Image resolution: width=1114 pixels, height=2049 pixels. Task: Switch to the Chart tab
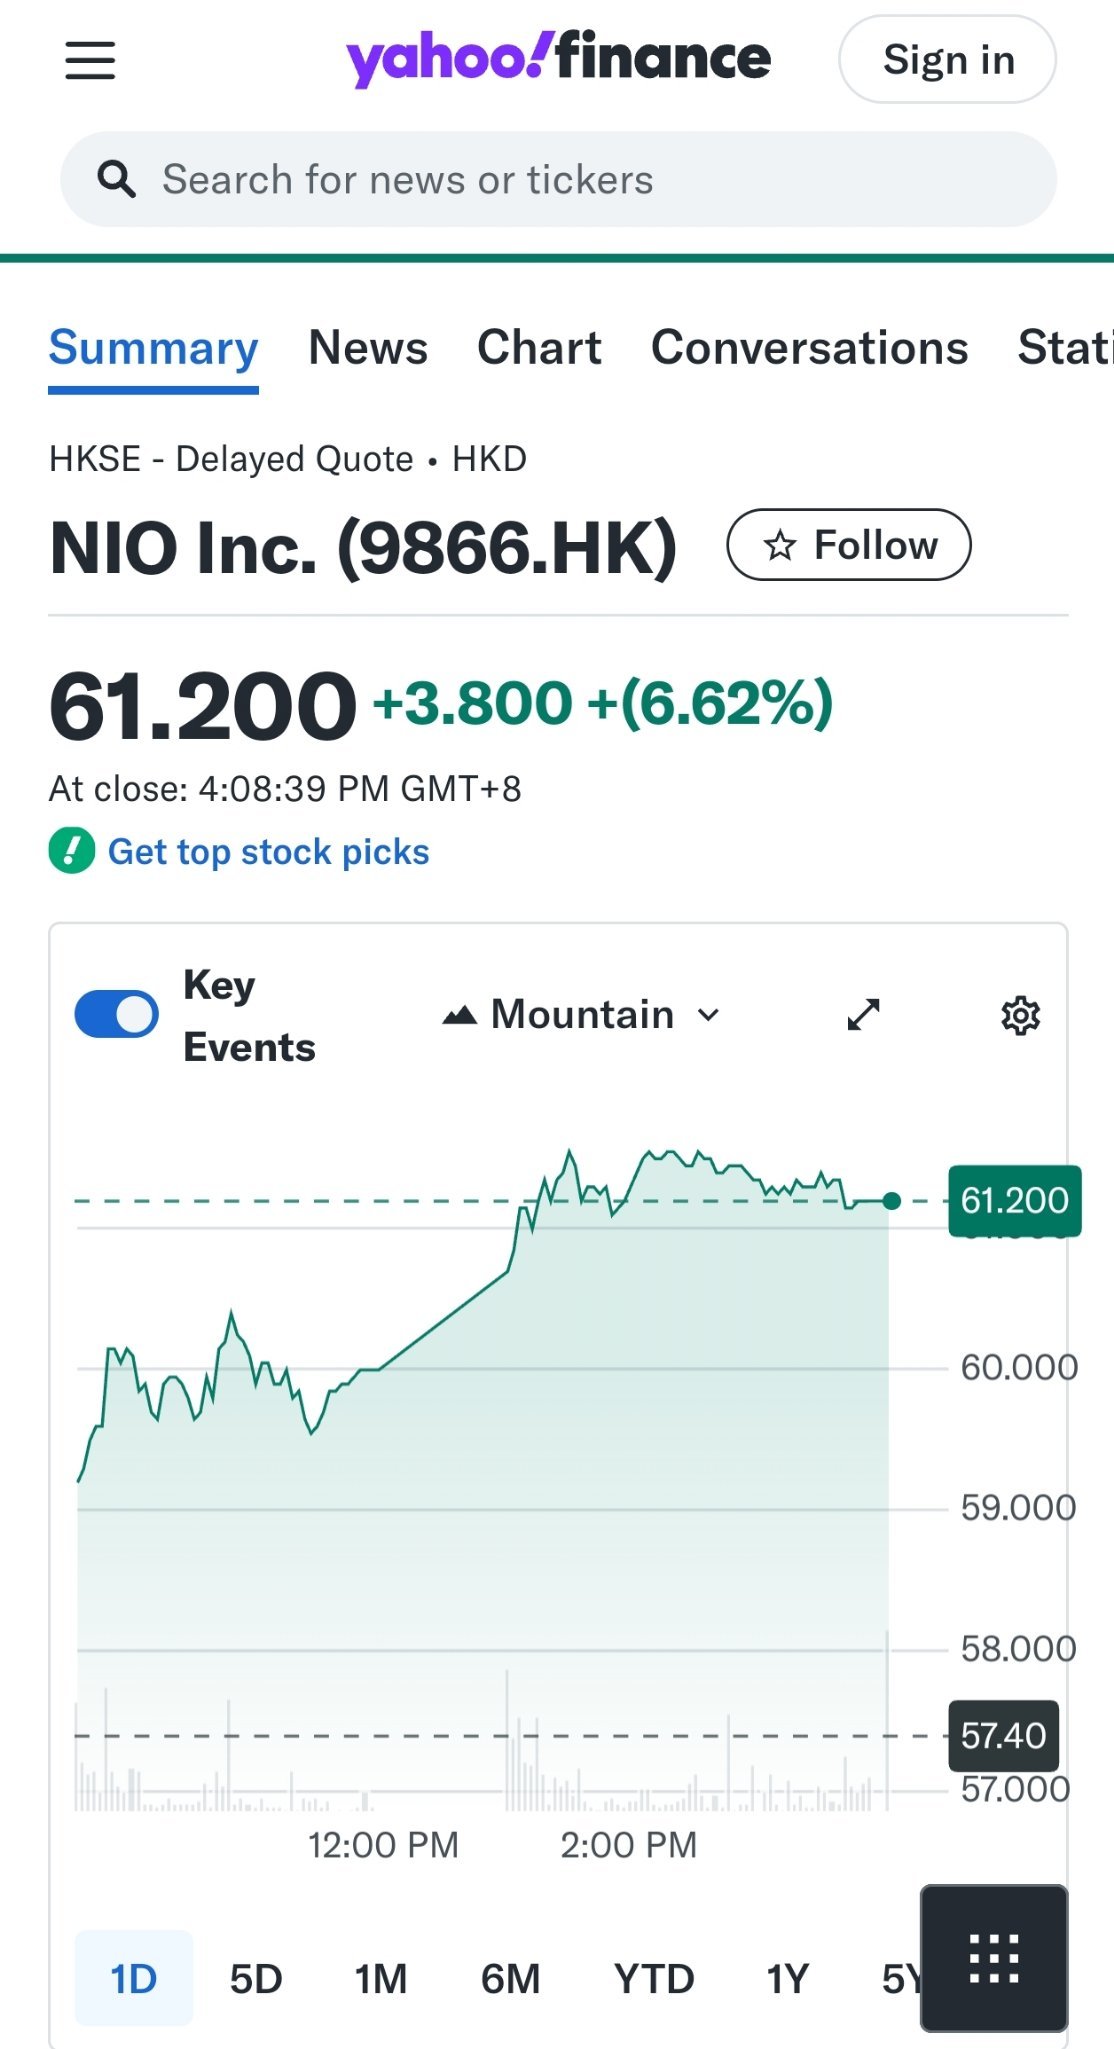click(x=539, y=348)
